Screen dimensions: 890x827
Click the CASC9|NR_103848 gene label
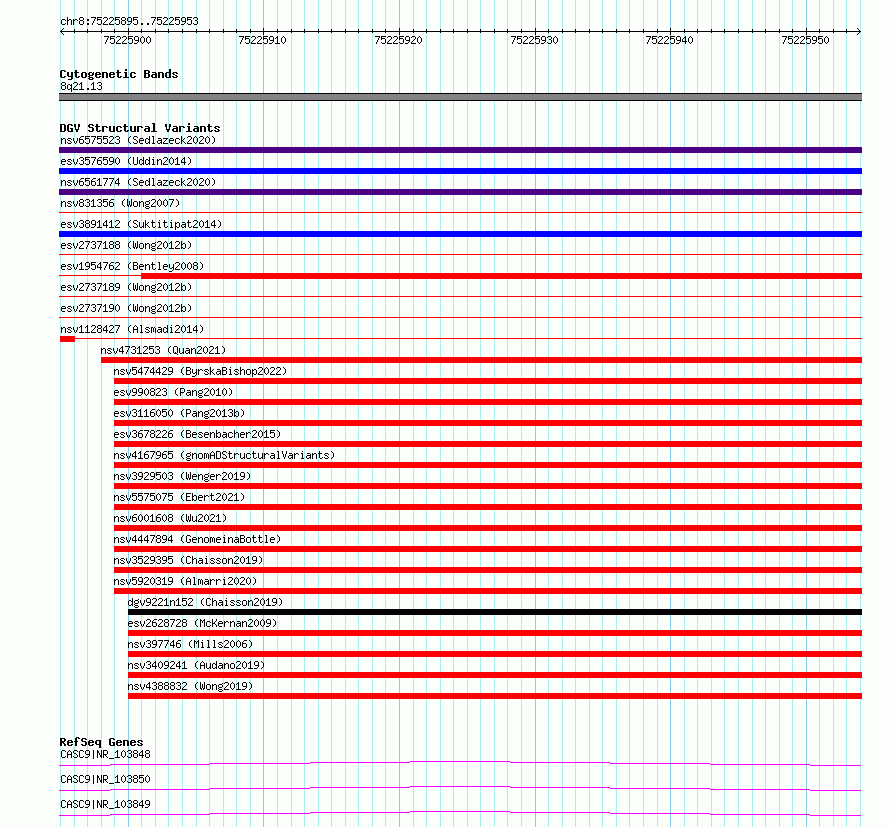105,754
